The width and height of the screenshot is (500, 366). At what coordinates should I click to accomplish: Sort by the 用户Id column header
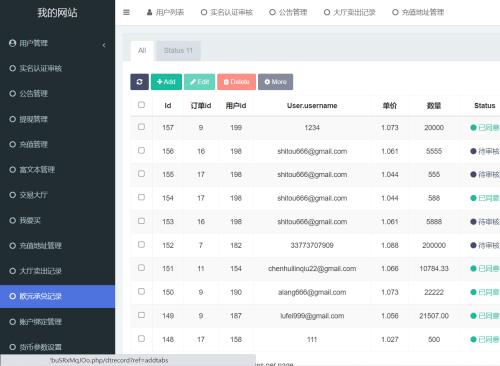[236, 106]
